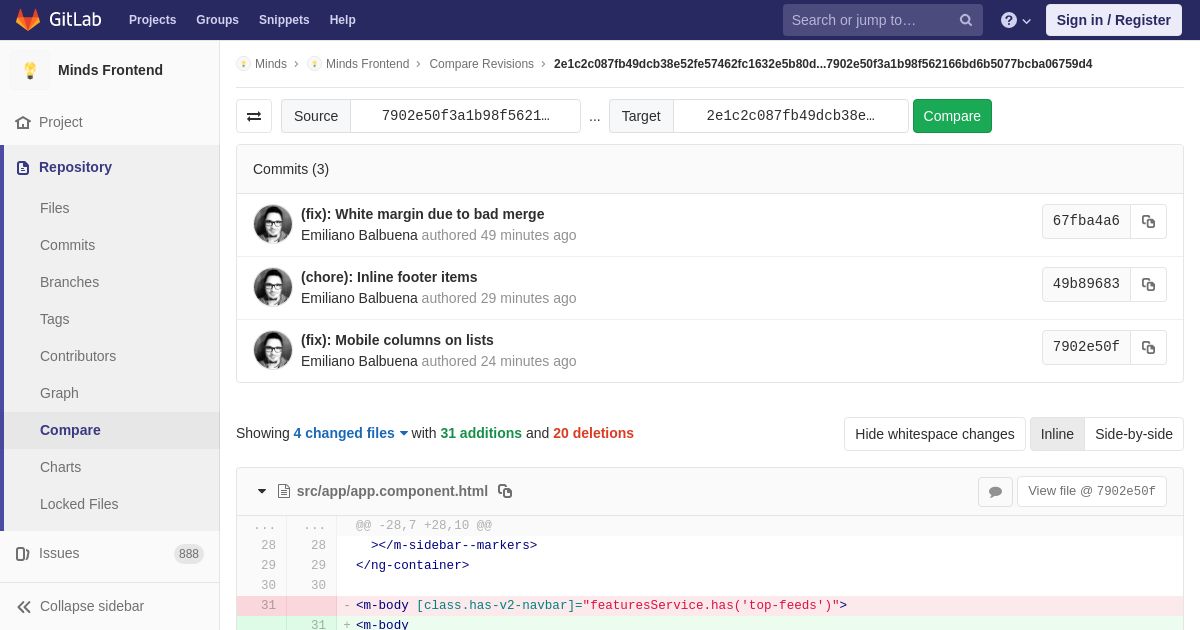Screen dimensions: 1200x630
Task: Open commit White margin due to bad merge
Action: 422,214
